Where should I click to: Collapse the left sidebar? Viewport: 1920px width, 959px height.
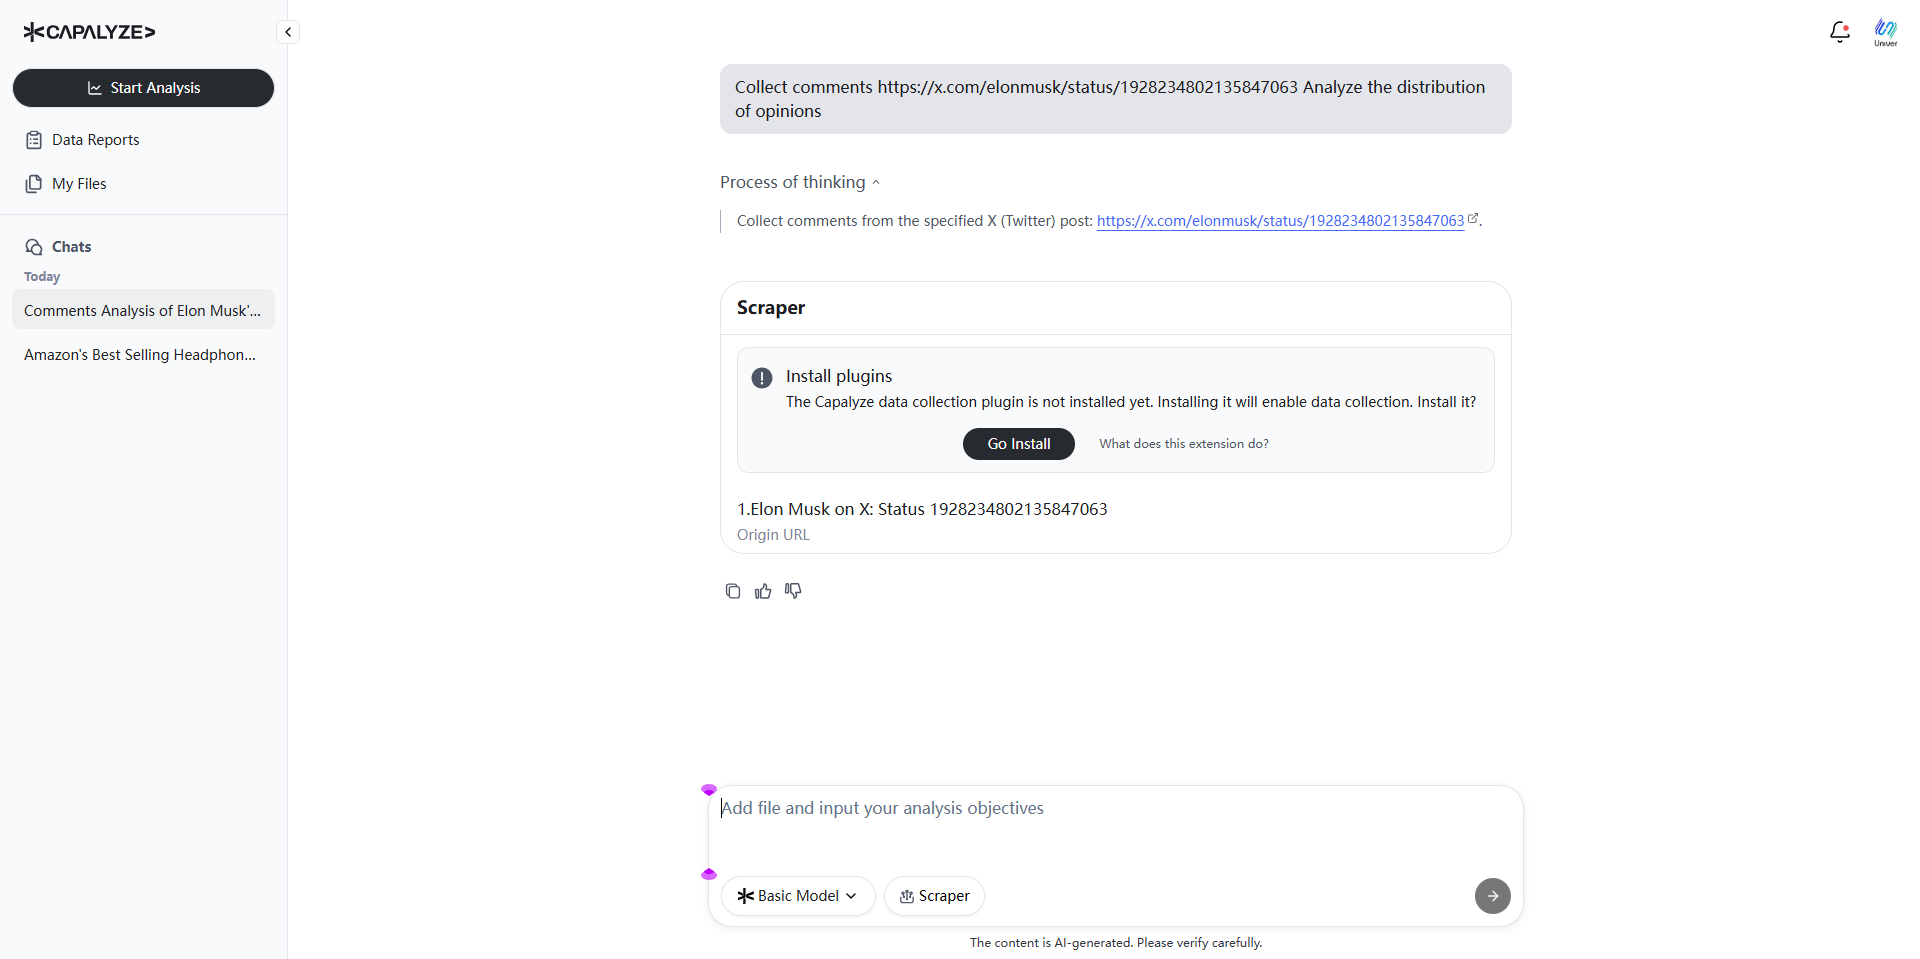288,32
